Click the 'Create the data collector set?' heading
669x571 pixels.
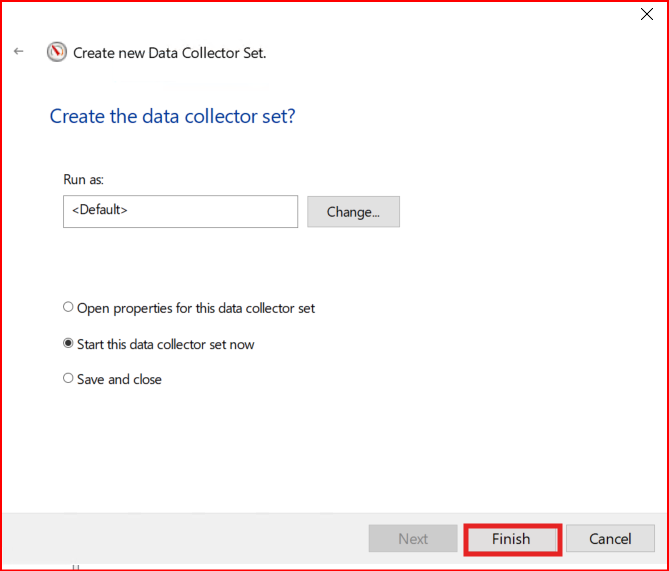172,116
